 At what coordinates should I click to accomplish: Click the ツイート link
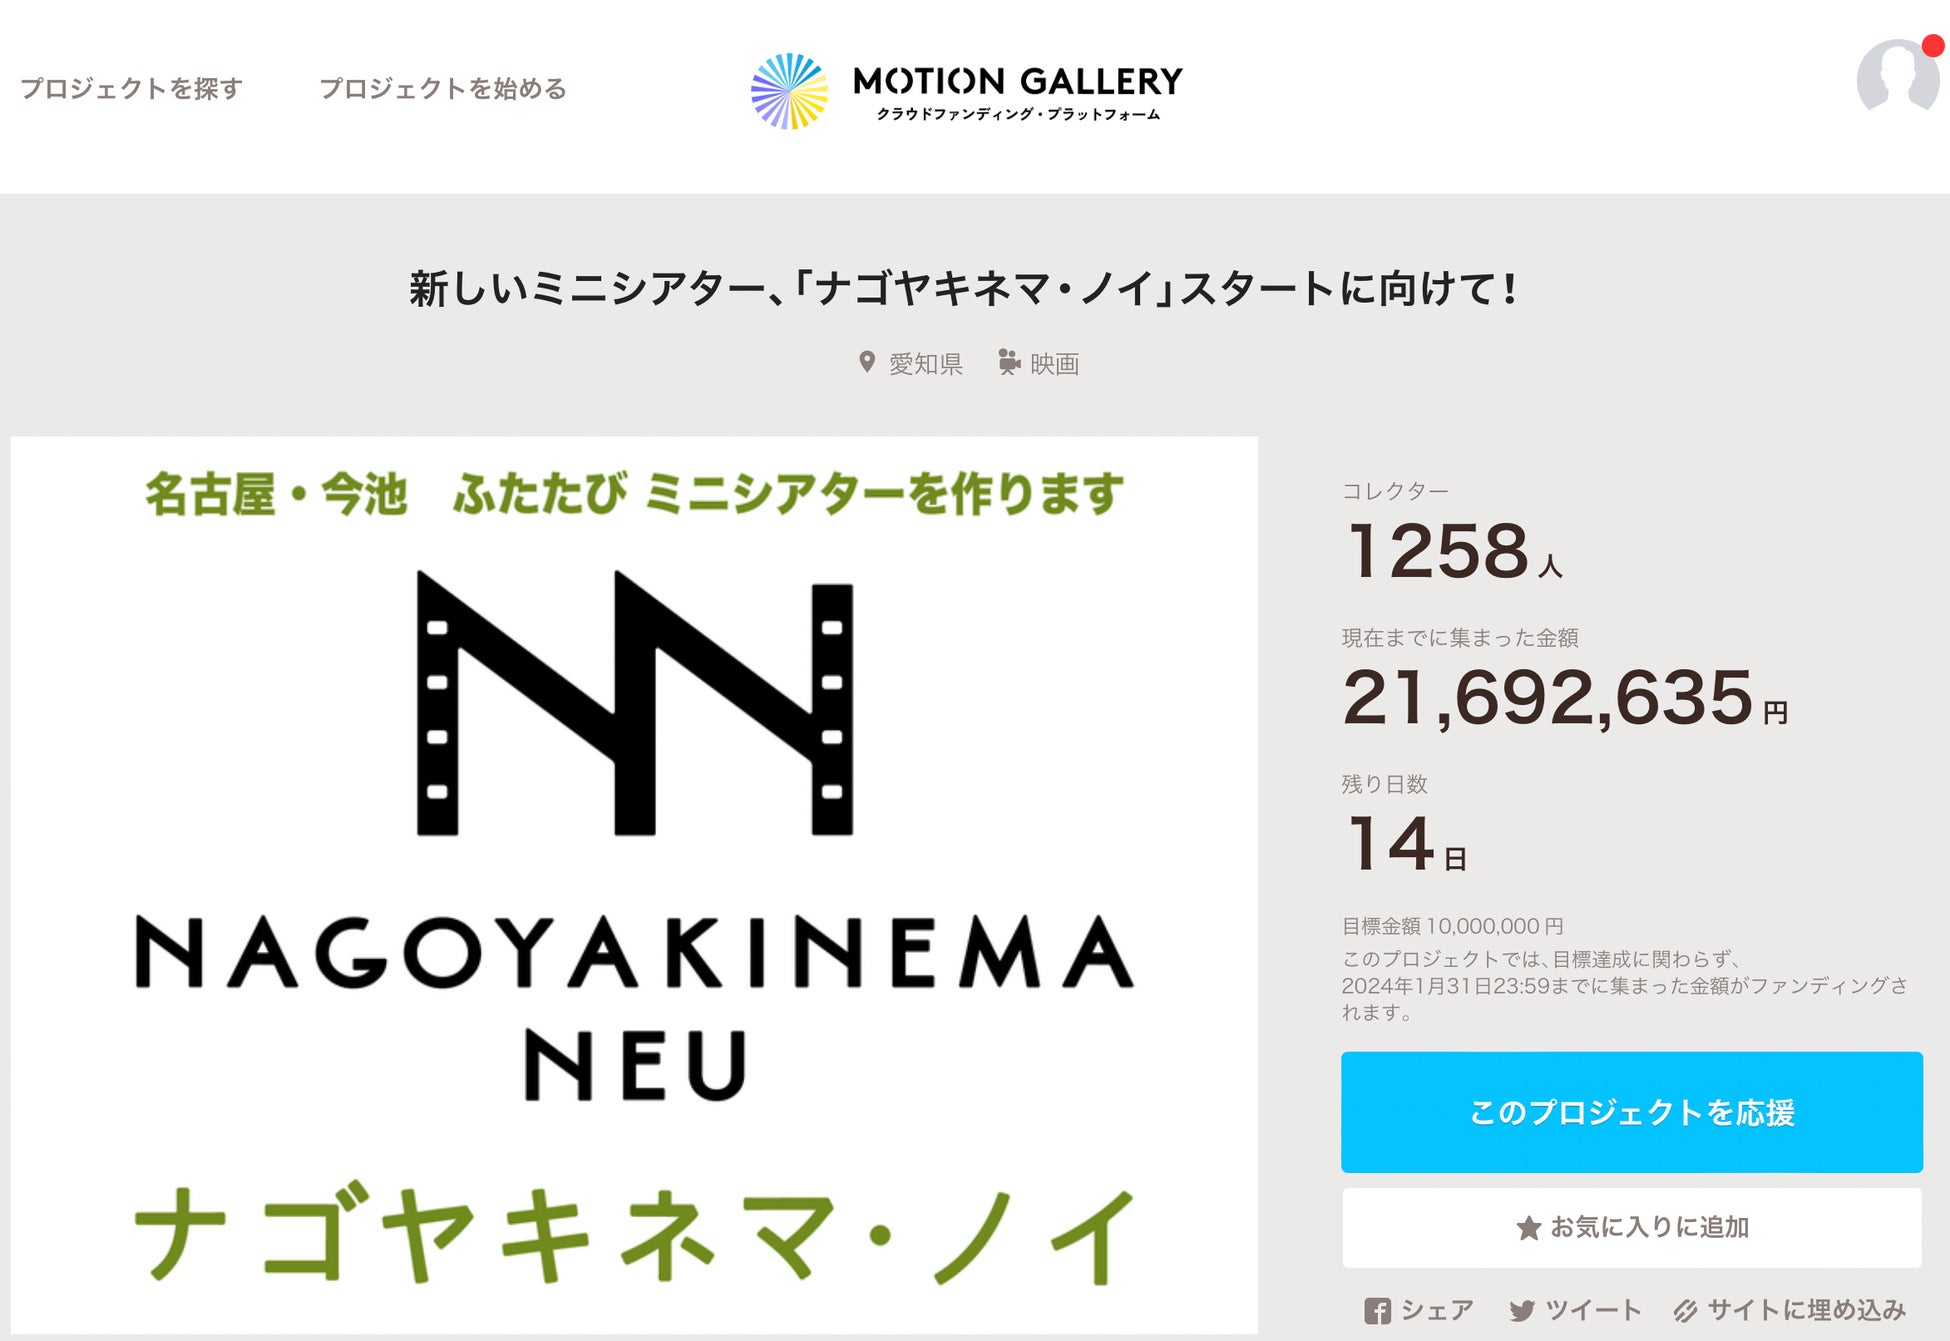point(1593,1310)
